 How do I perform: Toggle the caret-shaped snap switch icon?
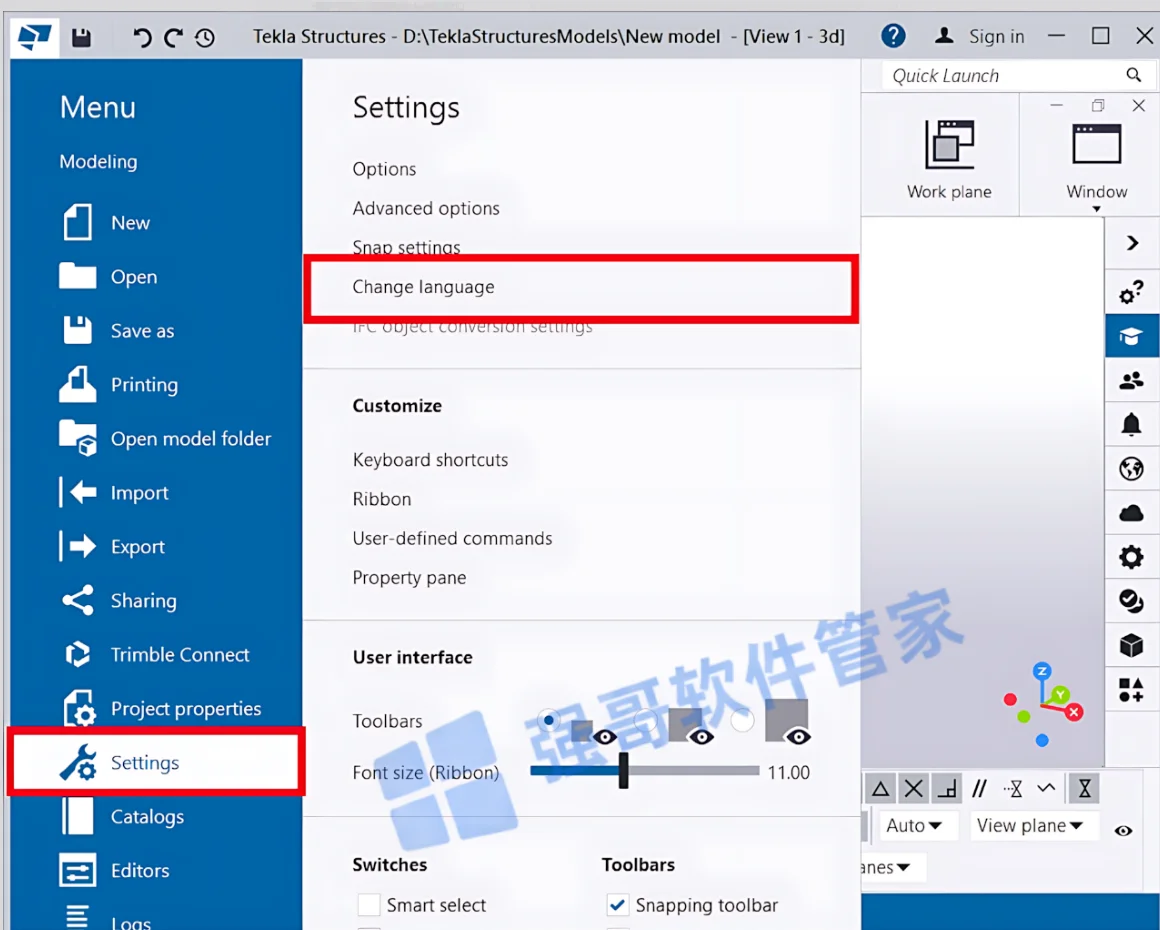[x=1046, y=788]
